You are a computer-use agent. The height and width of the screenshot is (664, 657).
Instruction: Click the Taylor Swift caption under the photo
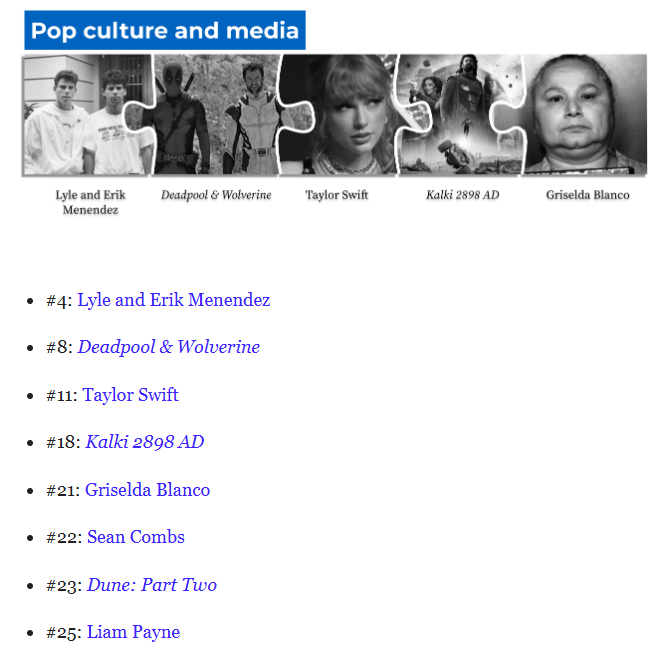[x=337, y=195]
